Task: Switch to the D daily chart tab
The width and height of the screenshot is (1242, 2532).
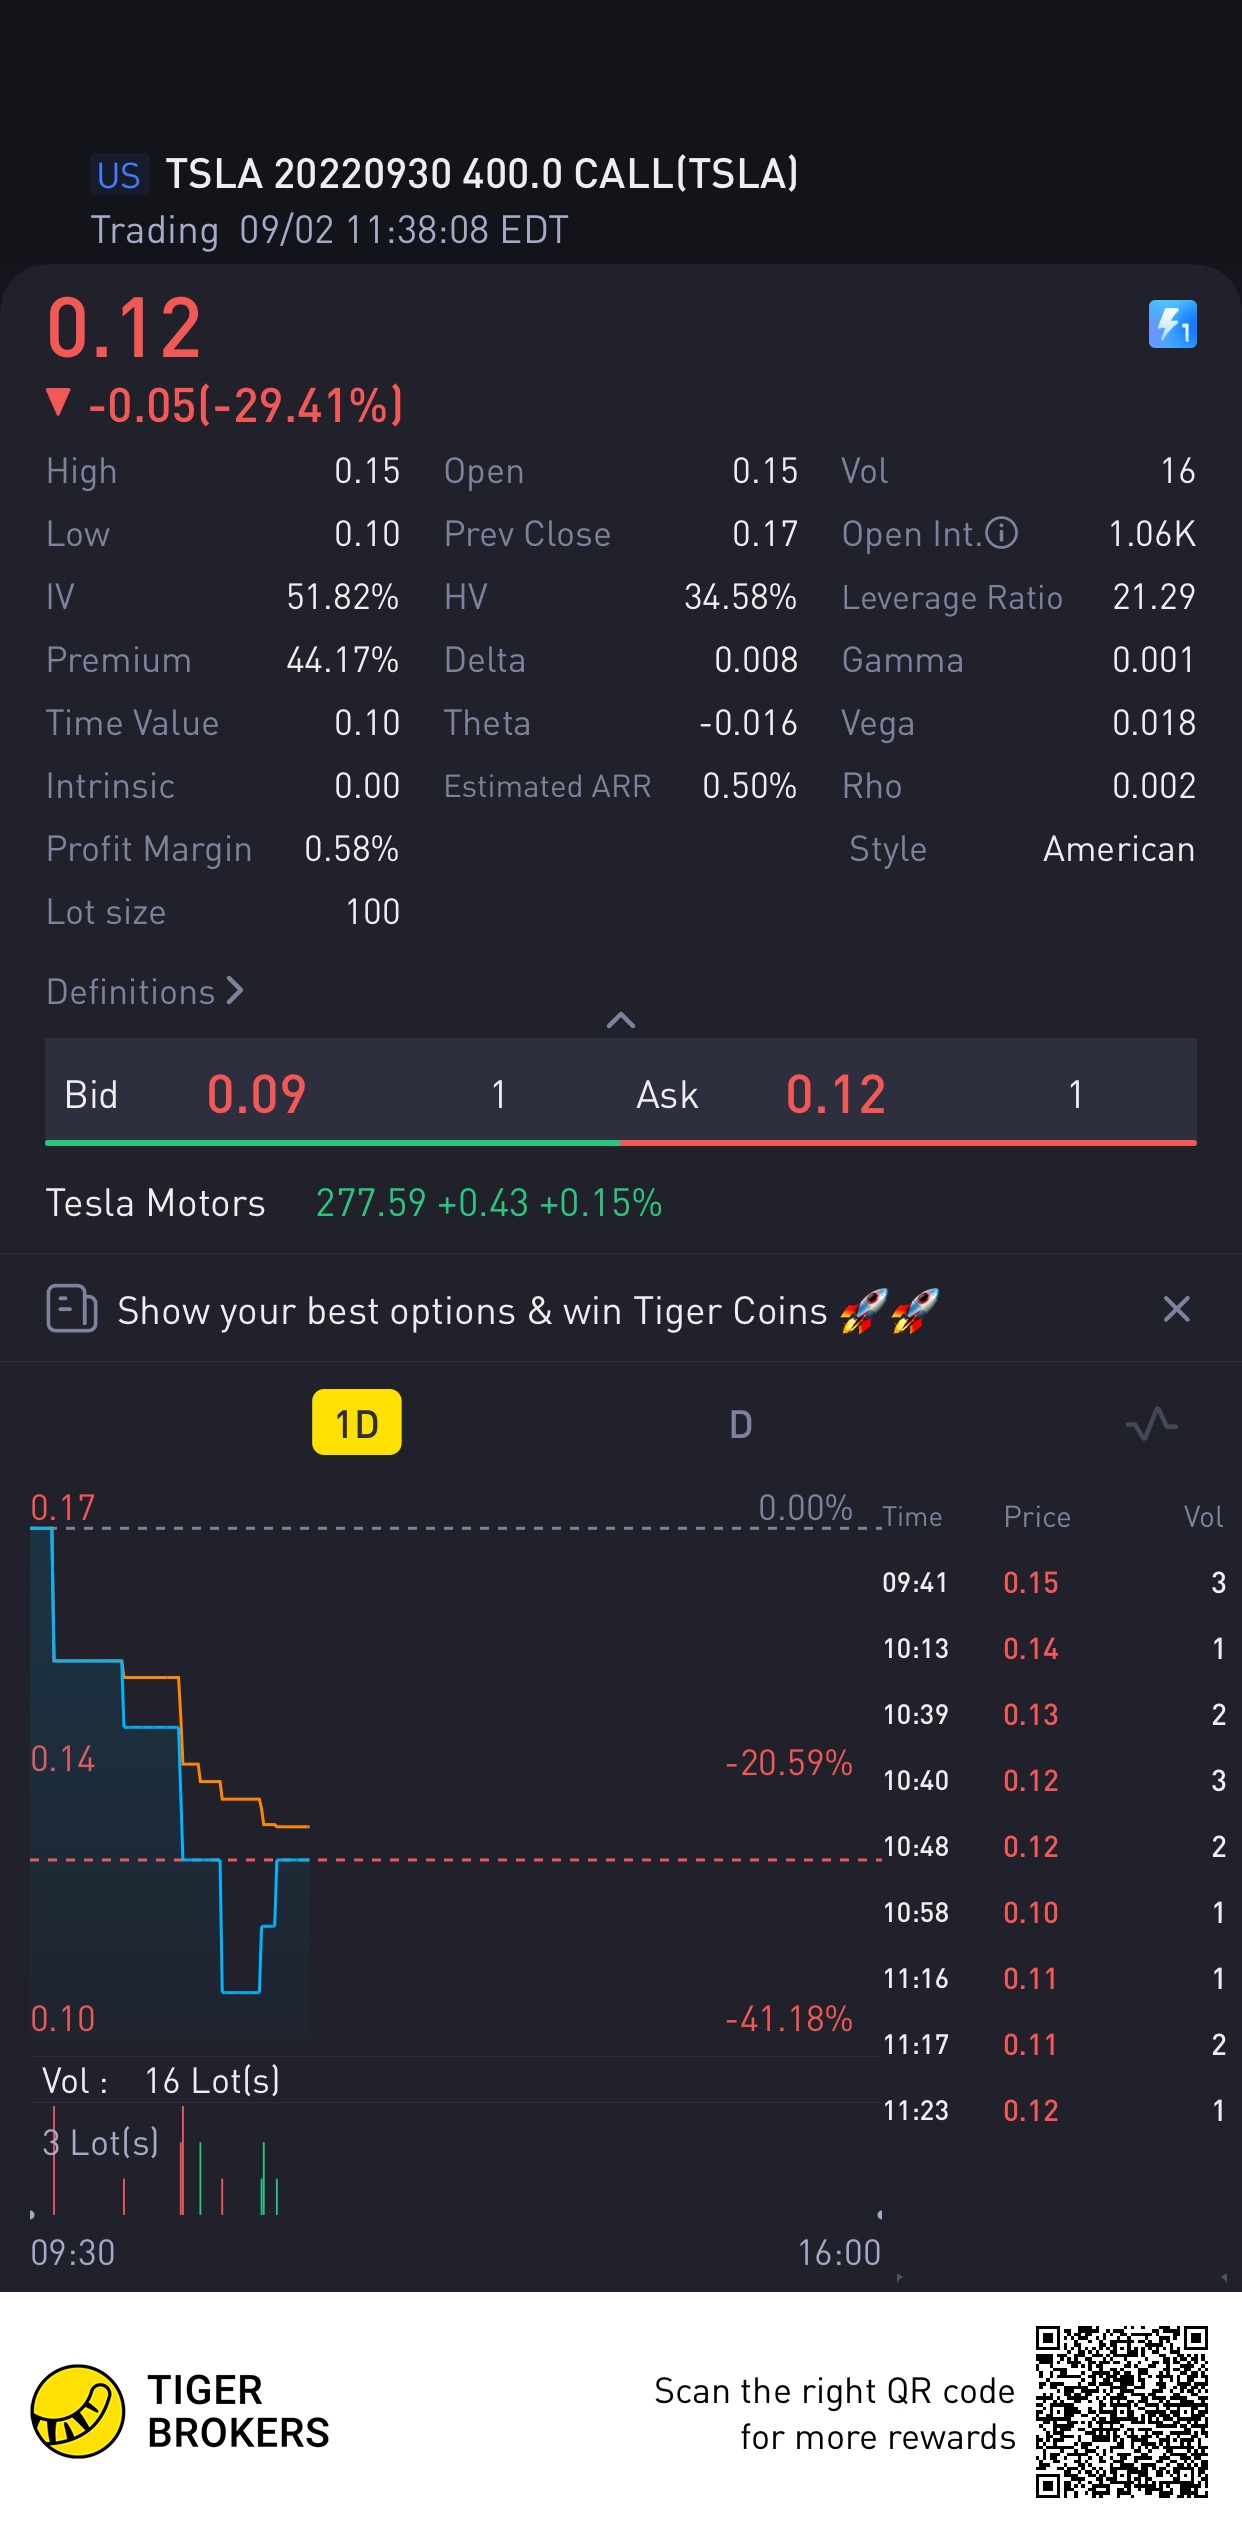Action: [740, 1424]
